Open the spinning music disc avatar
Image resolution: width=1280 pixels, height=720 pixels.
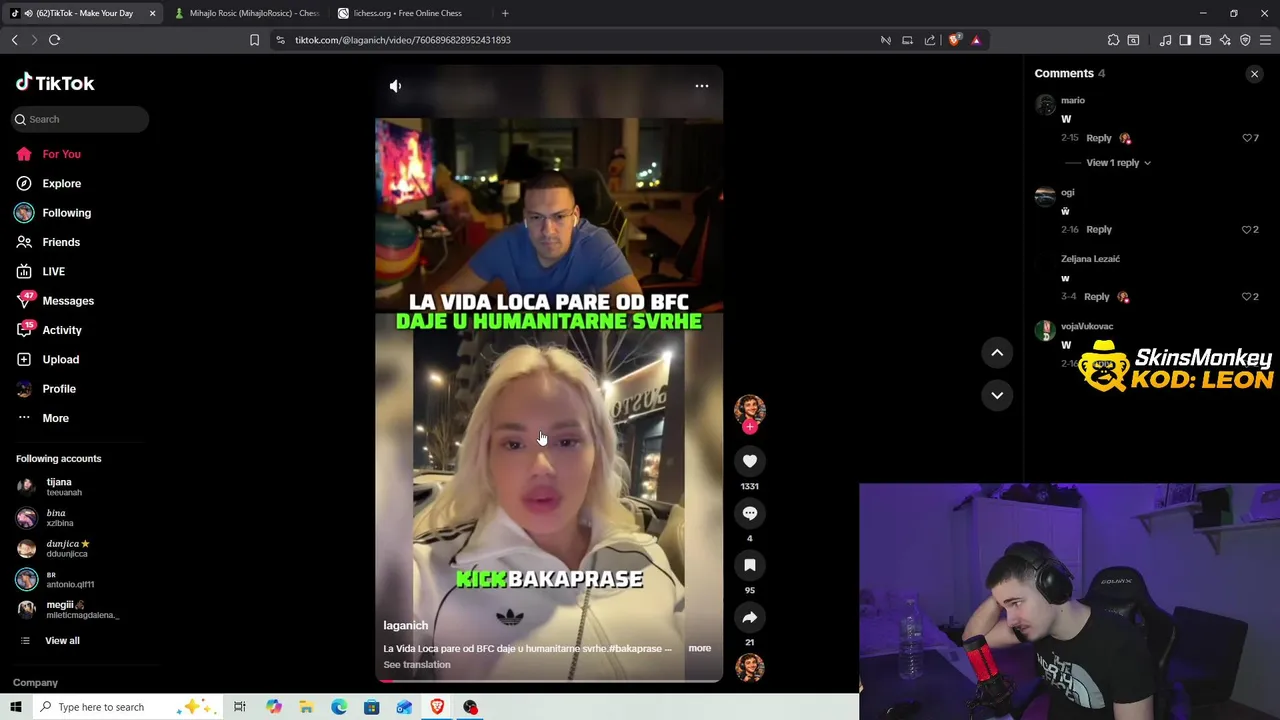(750, 667)
